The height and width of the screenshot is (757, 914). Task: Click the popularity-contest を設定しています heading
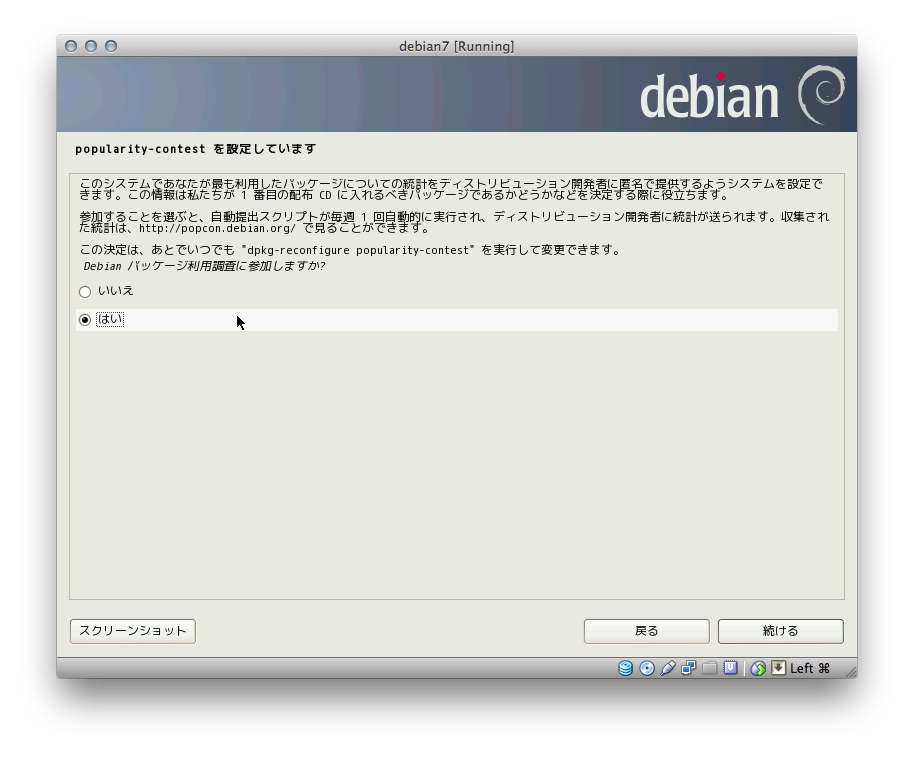click(x=196, y=149)
